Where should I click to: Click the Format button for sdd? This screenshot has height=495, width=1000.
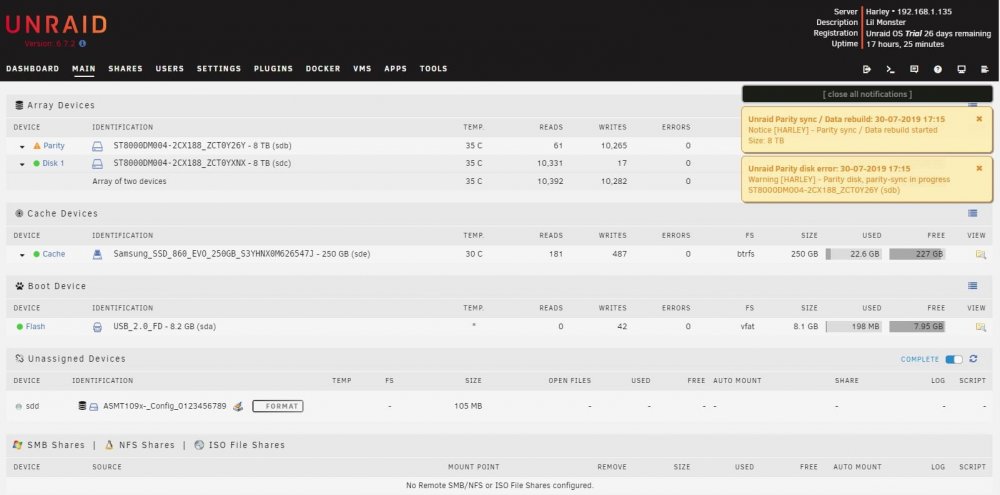pyautogui.click(x=278, y=406)
